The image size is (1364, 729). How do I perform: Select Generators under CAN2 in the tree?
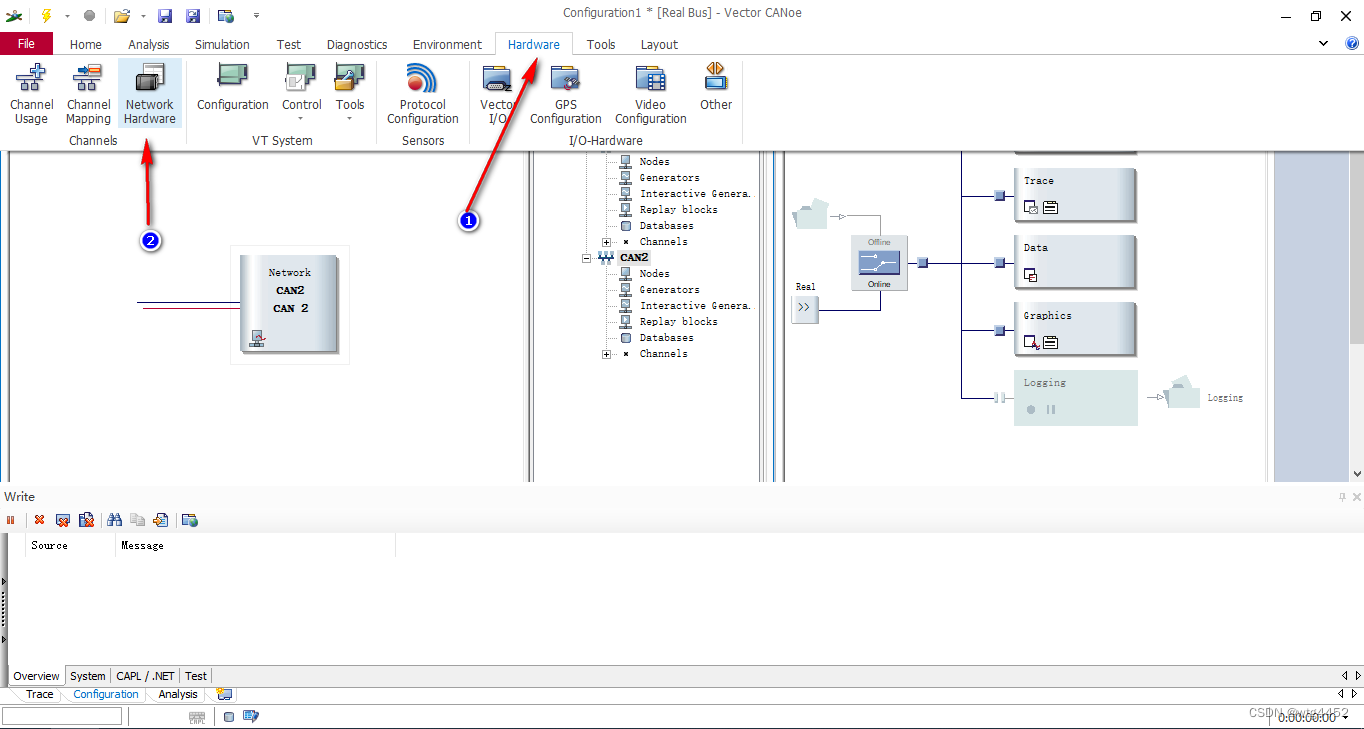(670, 290)
